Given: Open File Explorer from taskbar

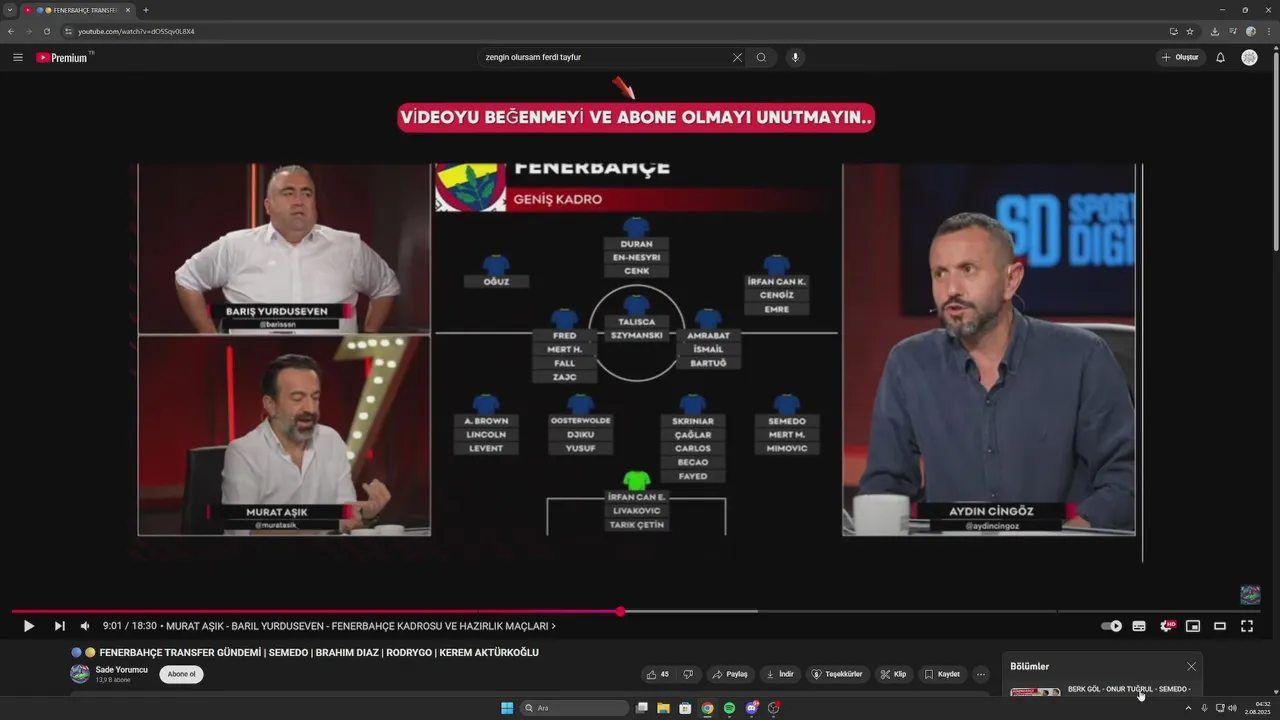Looking at the screenshot, I should click(x=663, y=708).
